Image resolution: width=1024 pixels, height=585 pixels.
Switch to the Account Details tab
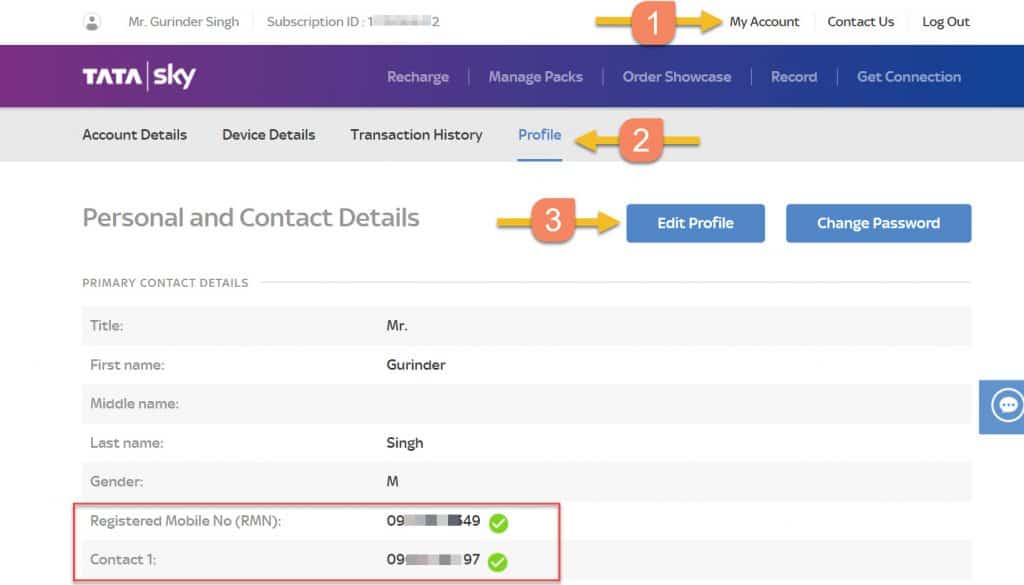tap(134, 134)
